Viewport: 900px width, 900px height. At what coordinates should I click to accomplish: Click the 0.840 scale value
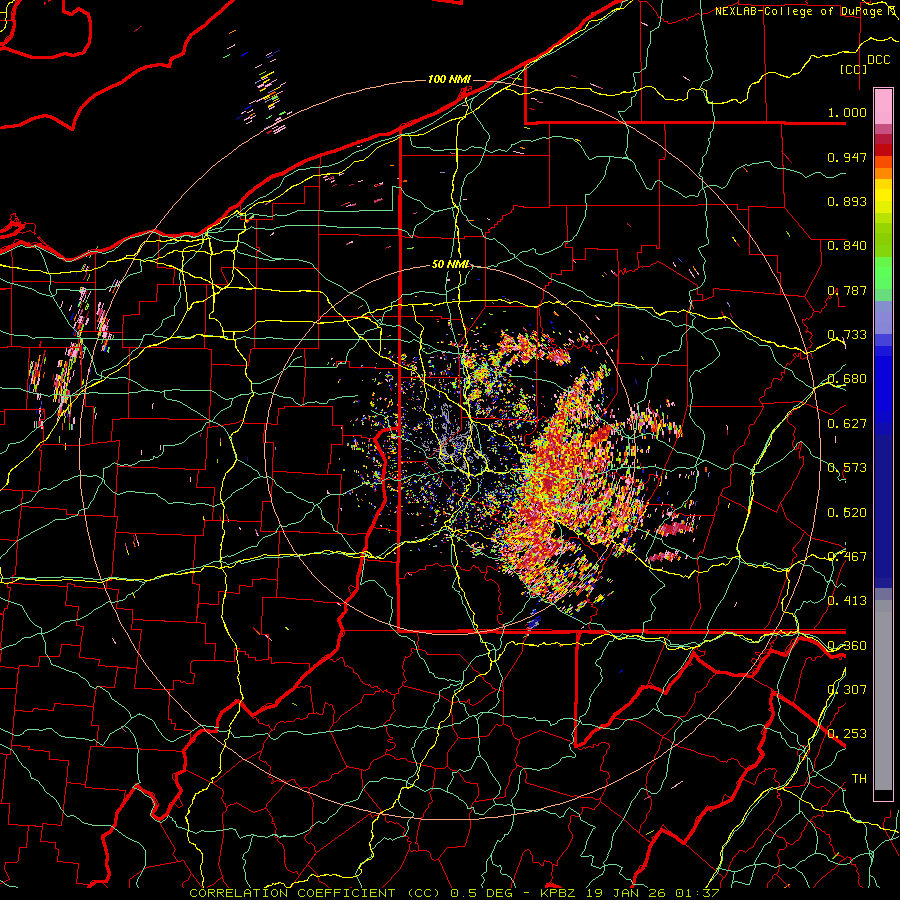[847, 246]
